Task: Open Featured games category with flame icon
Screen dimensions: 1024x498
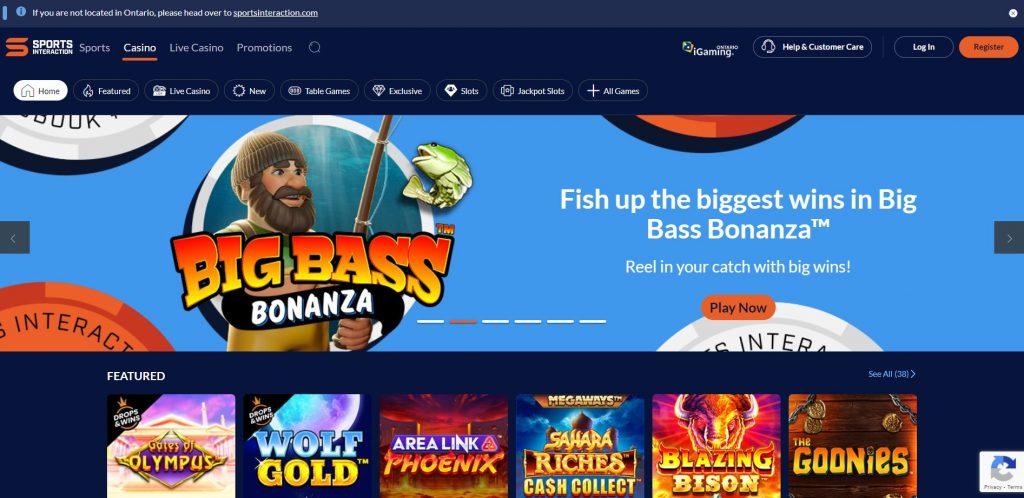Action: pos(106,91)
